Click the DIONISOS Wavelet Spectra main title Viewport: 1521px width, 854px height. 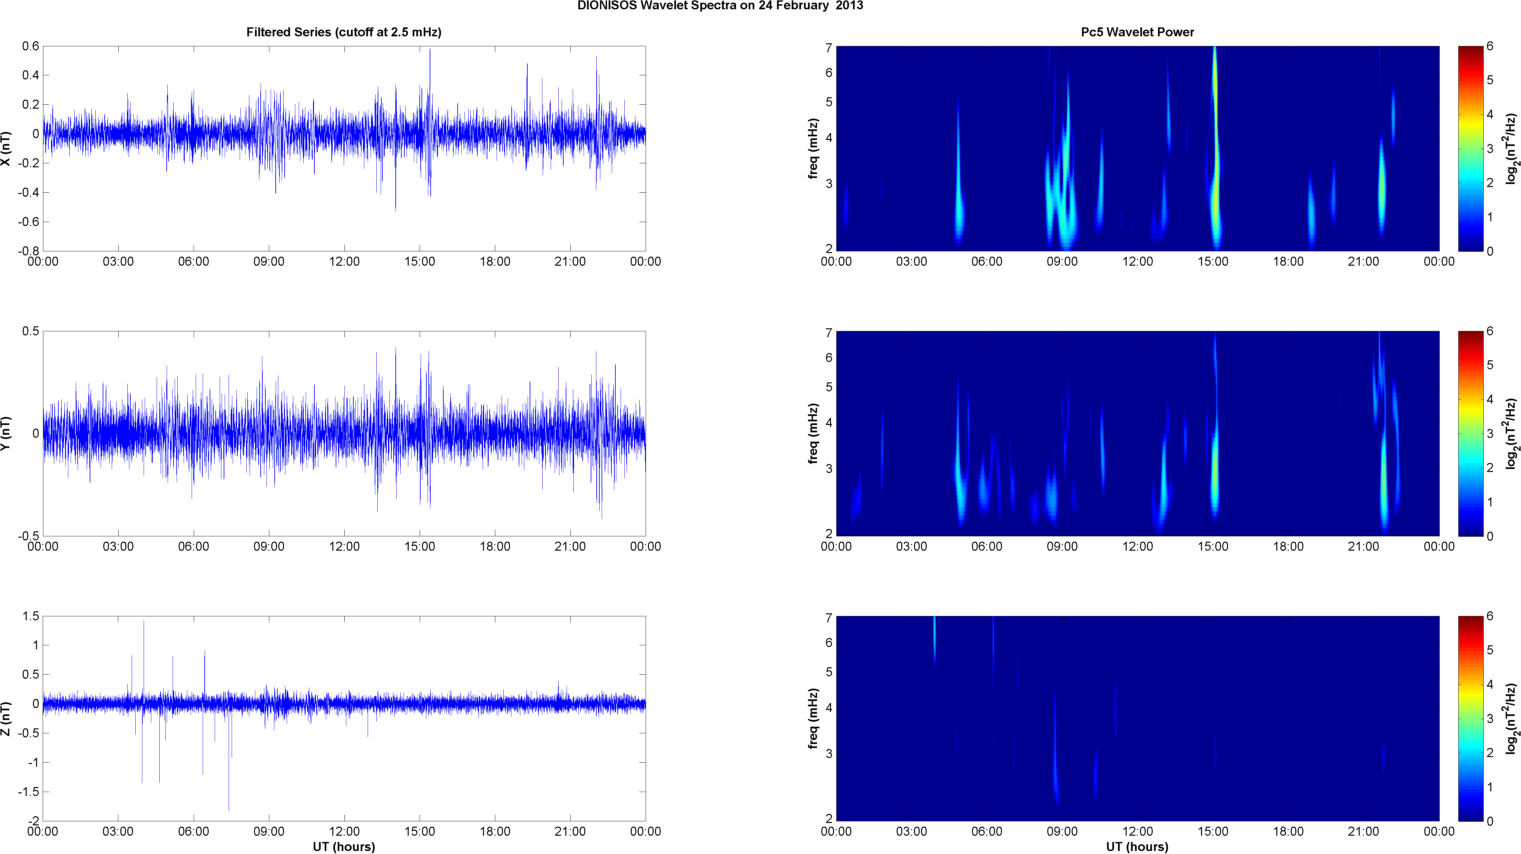coord(720,6)
